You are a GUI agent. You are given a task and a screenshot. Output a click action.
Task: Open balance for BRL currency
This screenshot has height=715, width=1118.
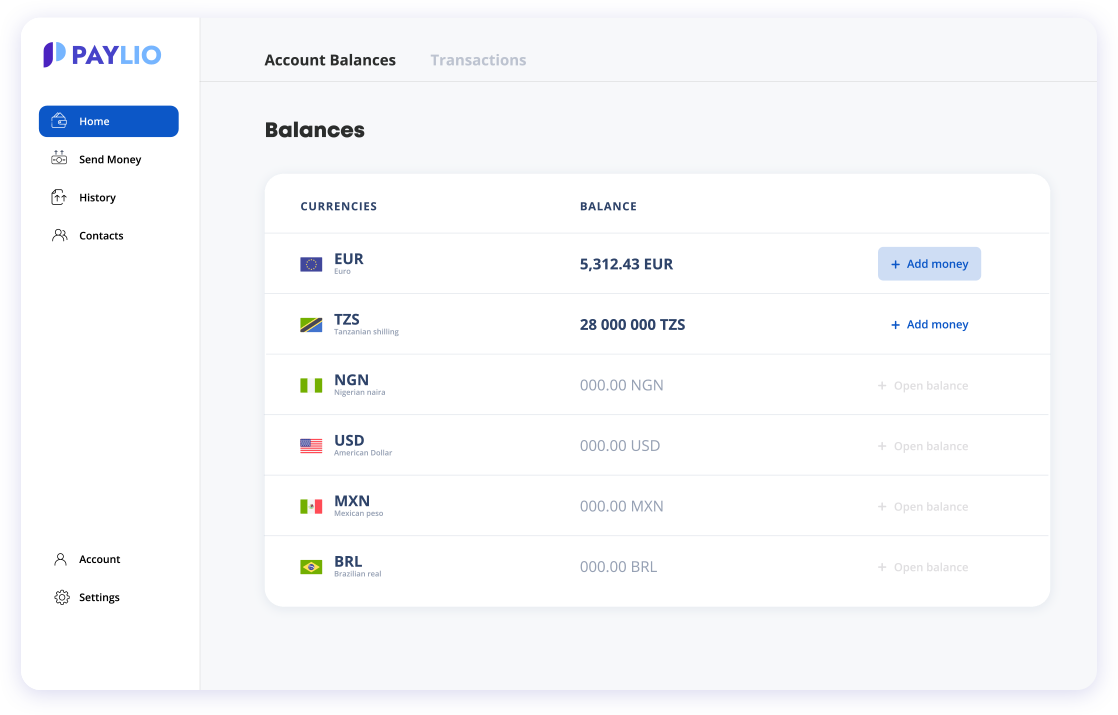923,567
